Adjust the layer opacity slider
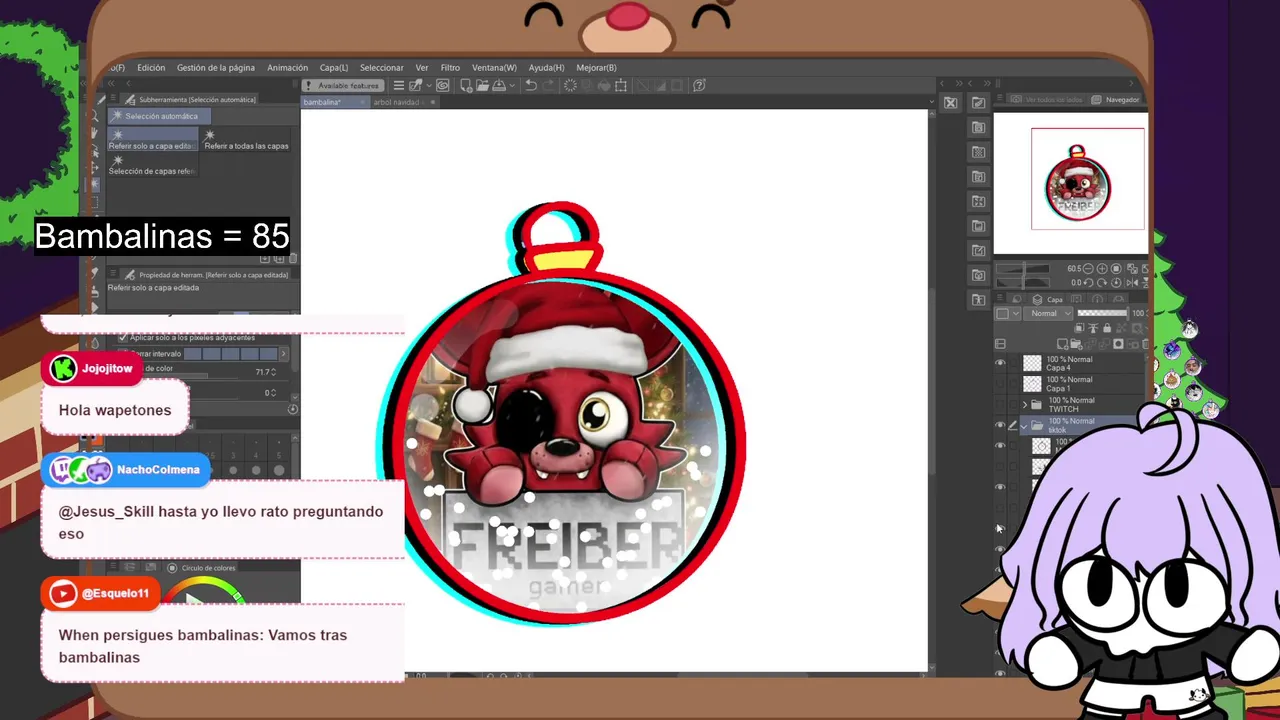Image resolution: width=1280 pixels, height=720 pixels. pos(1102,313)
